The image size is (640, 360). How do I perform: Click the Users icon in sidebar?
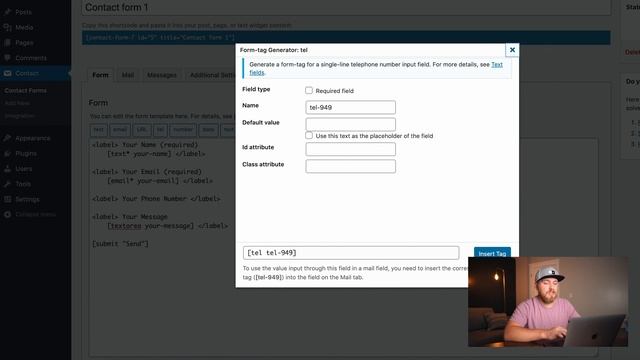tap(7, 169)
